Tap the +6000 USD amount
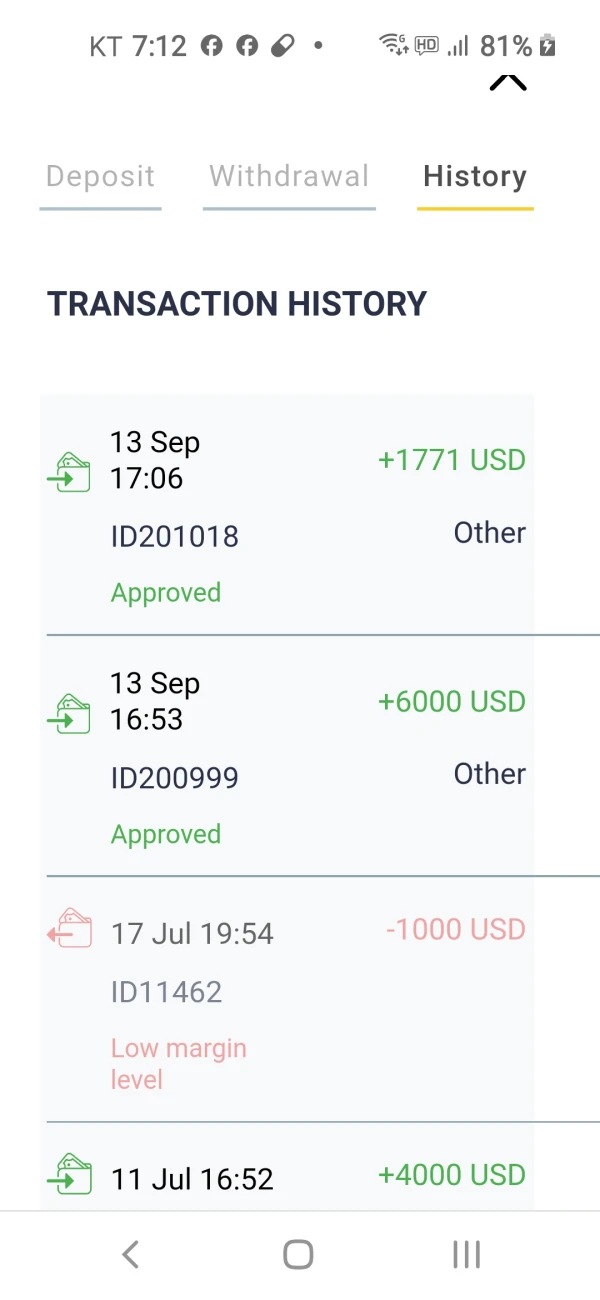The height and width of the screenshot is (1300, 600). [452, 702]
